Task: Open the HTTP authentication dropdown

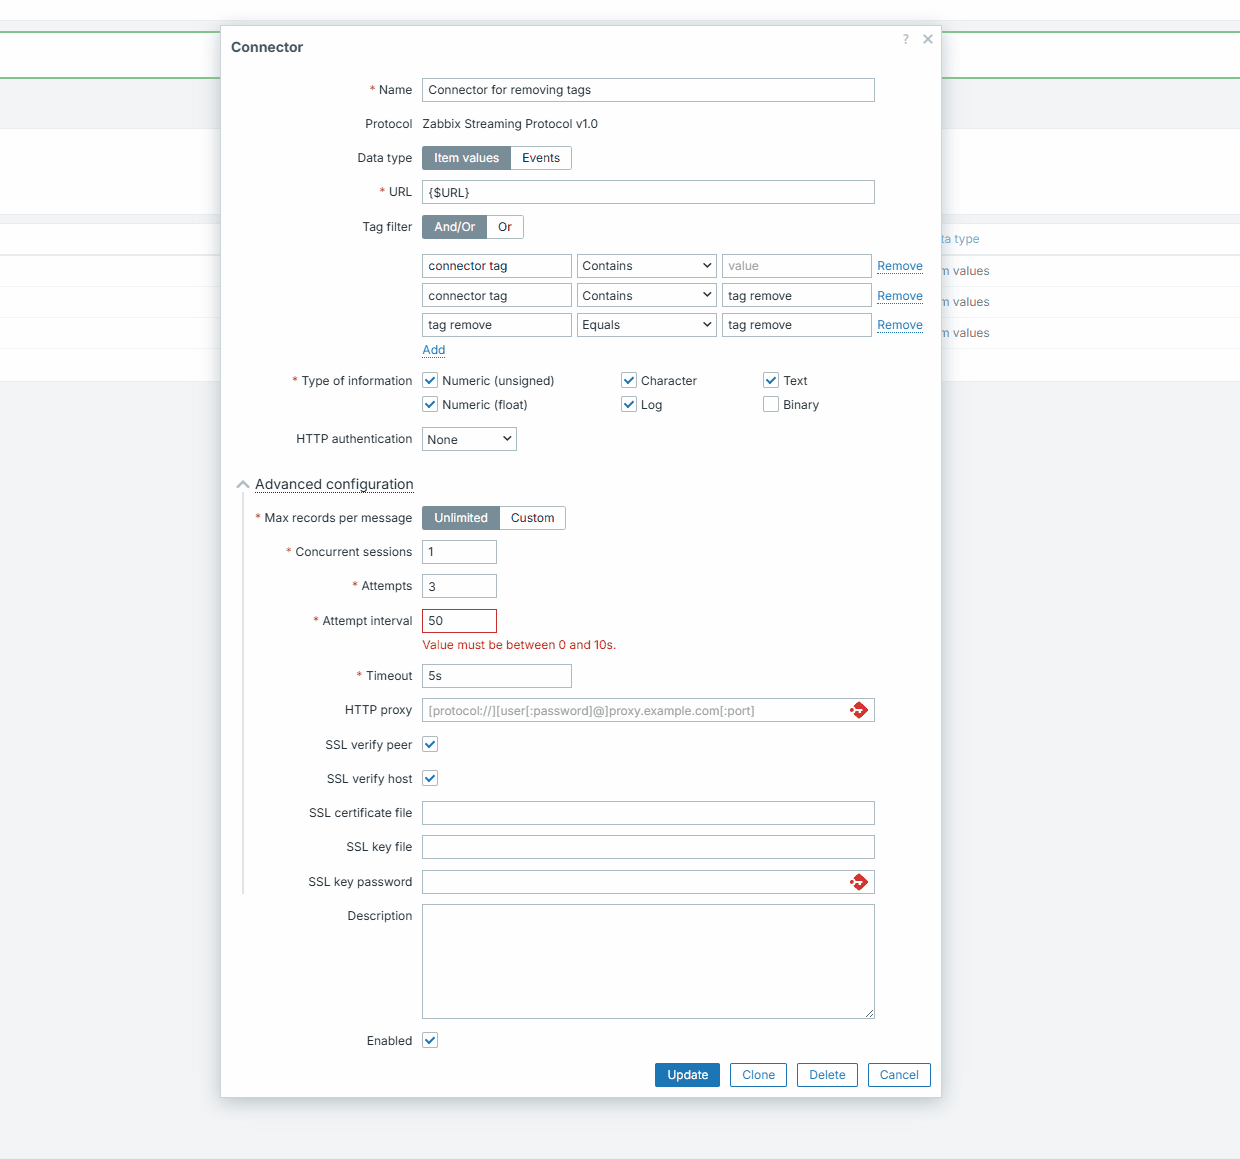Action: 469,439
